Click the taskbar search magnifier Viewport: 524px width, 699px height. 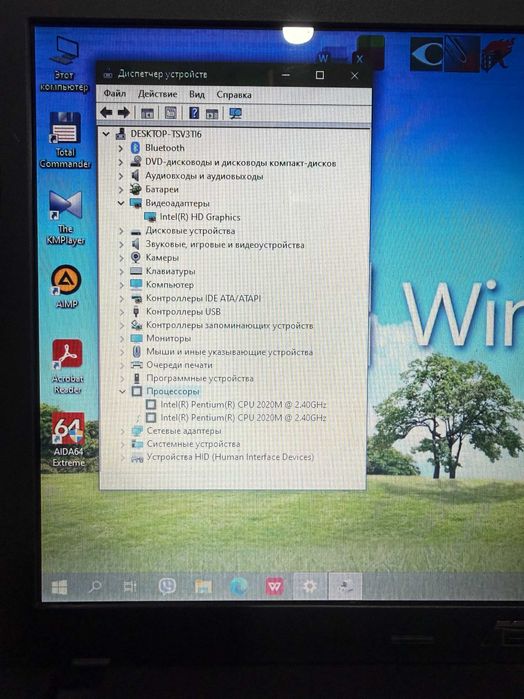95,587
